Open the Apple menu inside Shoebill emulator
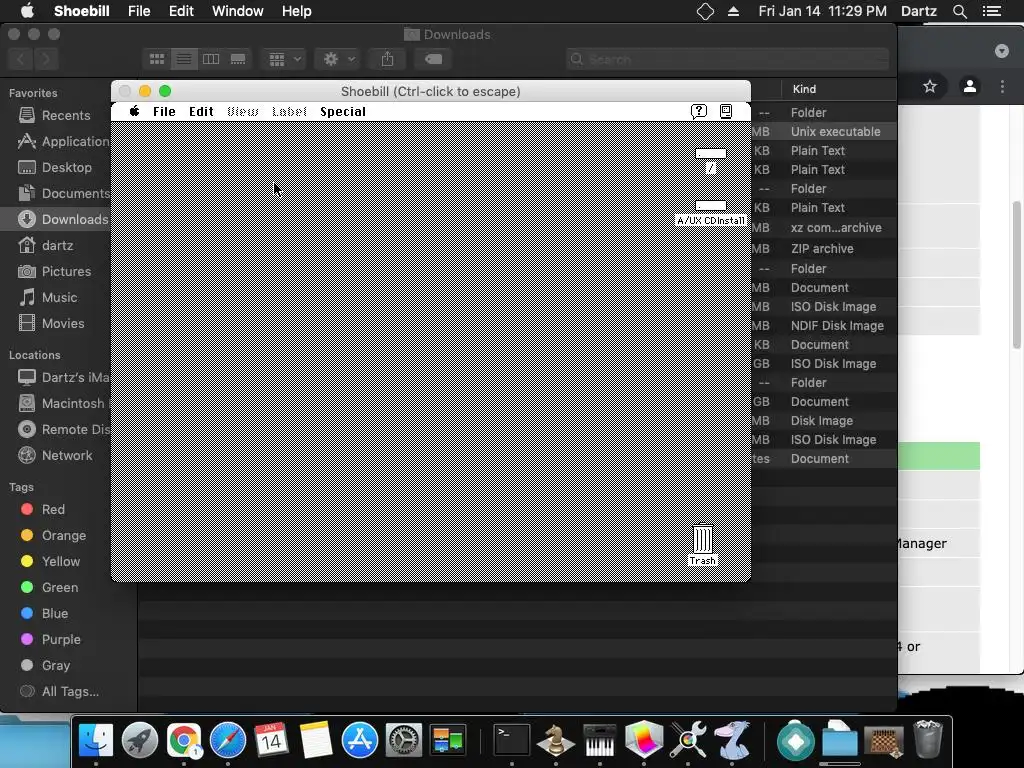 [135, 111]
